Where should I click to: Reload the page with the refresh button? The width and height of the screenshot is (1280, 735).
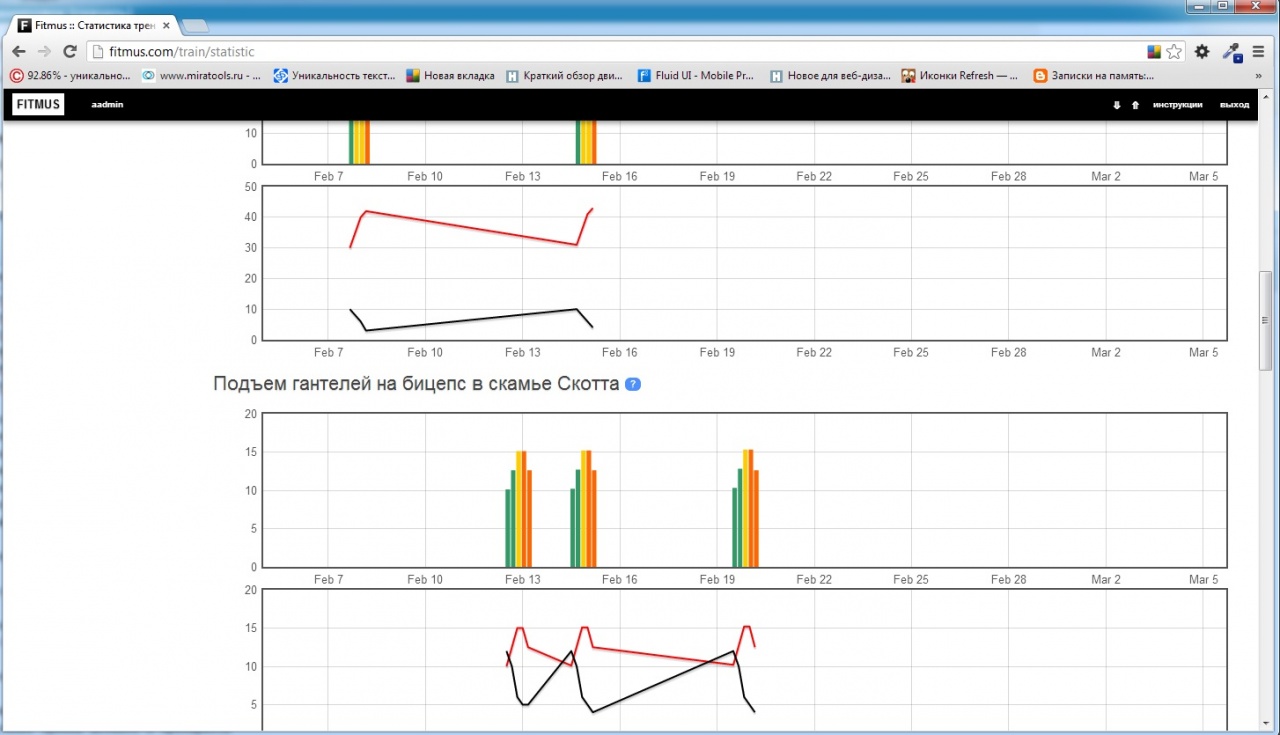coord(70,51)
